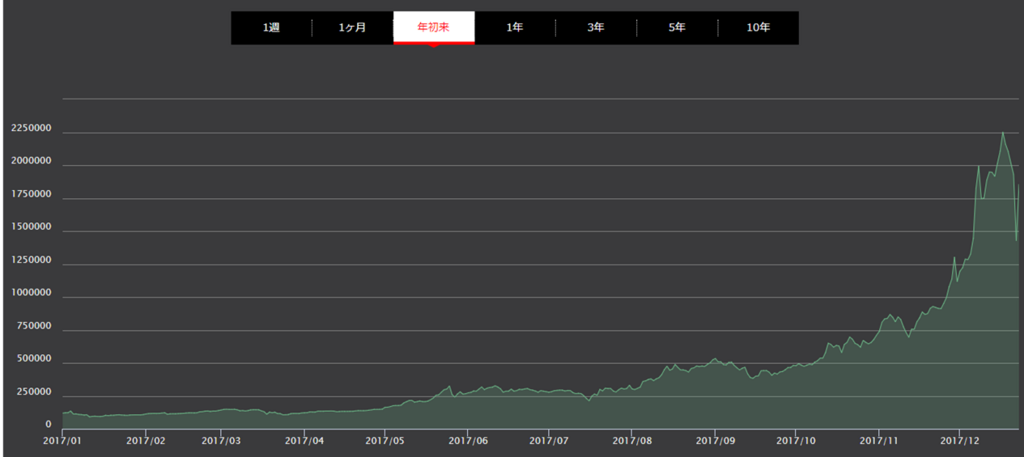Click the 2017/01 date label

point(63,442)
